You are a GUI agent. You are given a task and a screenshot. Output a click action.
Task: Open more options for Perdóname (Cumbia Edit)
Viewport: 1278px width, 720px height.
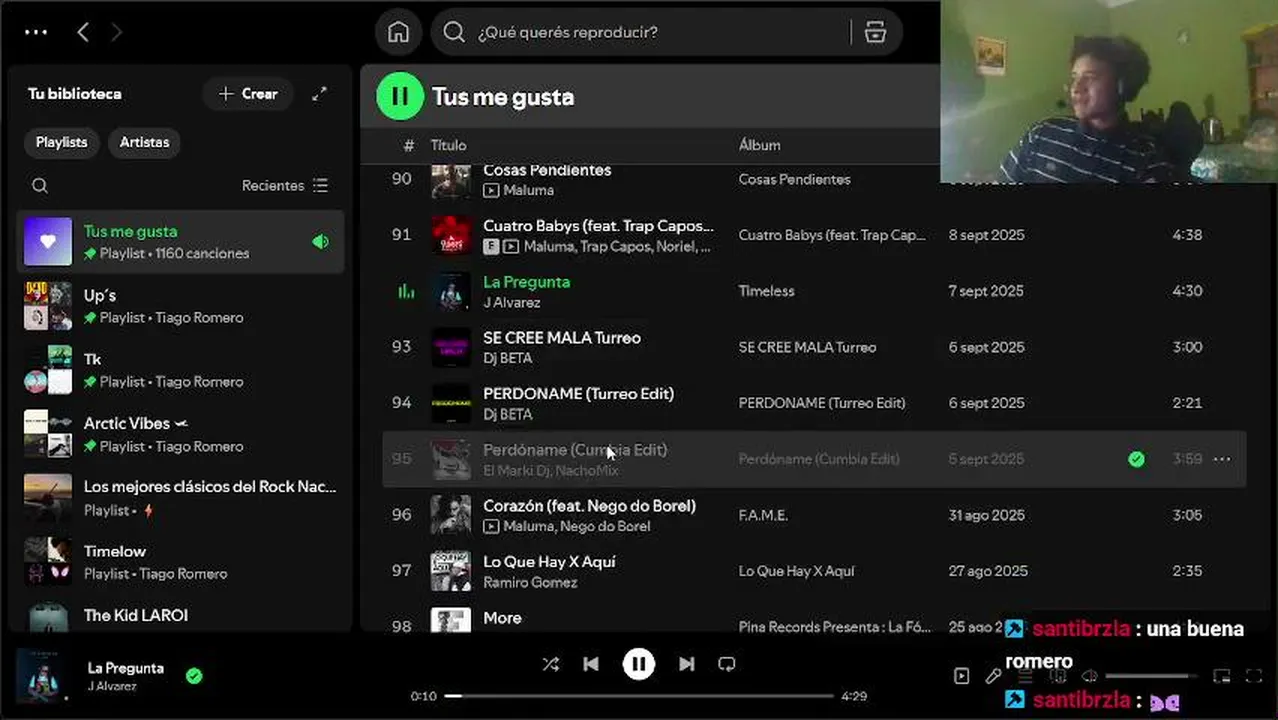click(x=1222, y=459)
